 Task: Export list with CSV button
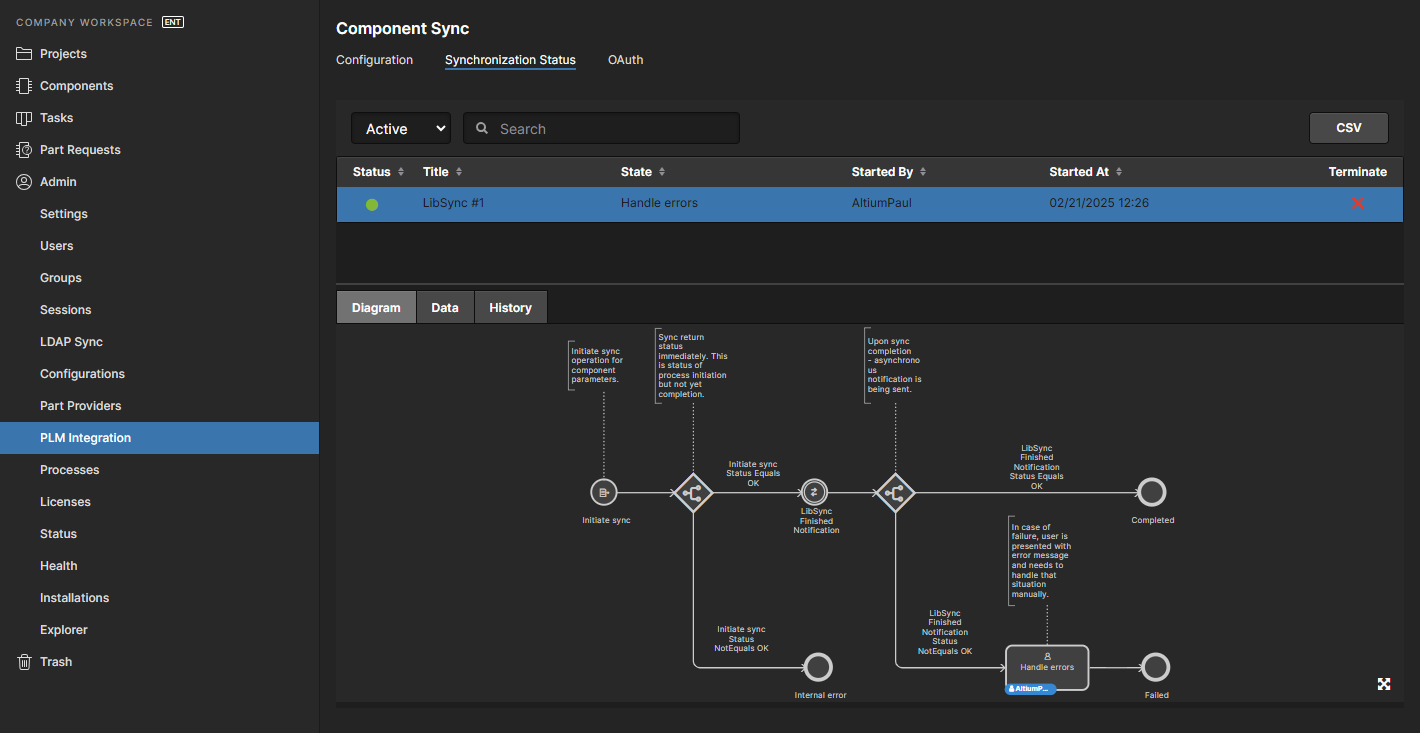pos(1348,128)
